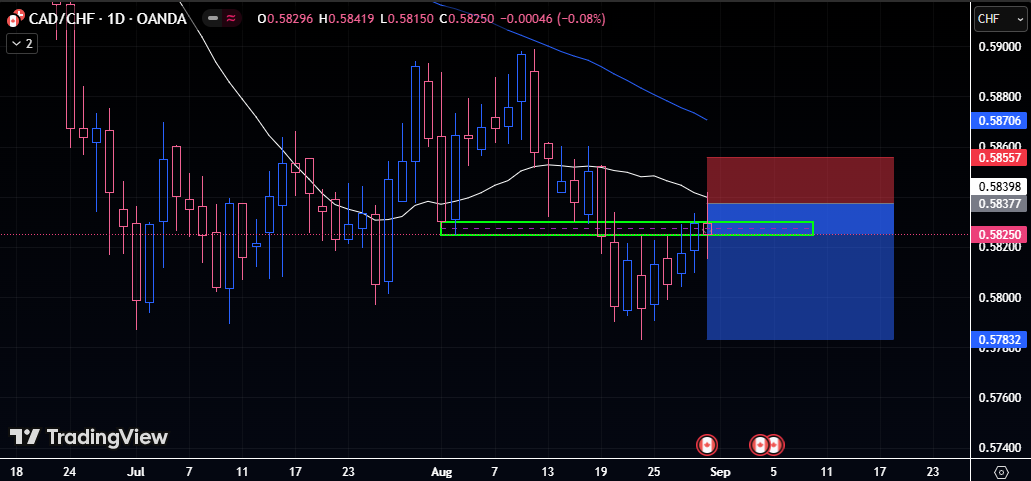Image resolution: width=1031 pixels, height=481 pixels.
Task: Click the 0.57400 price scale value
Action: click(999, 447)
